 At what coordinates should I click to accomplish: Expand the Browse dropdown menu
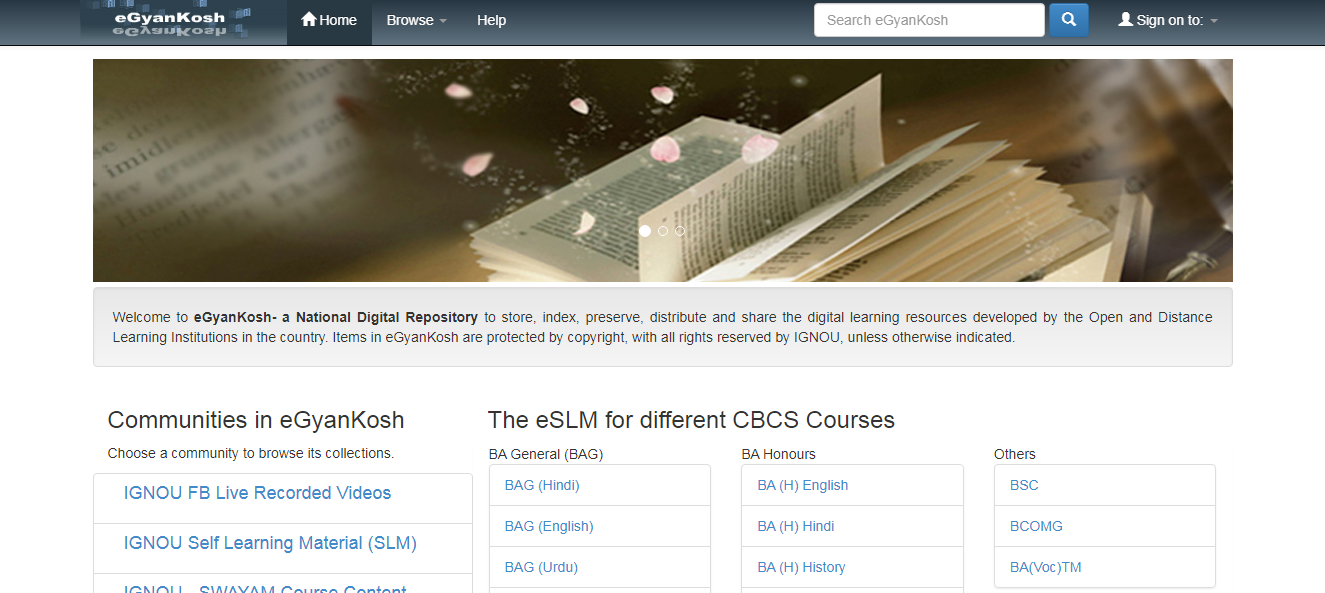417,21
